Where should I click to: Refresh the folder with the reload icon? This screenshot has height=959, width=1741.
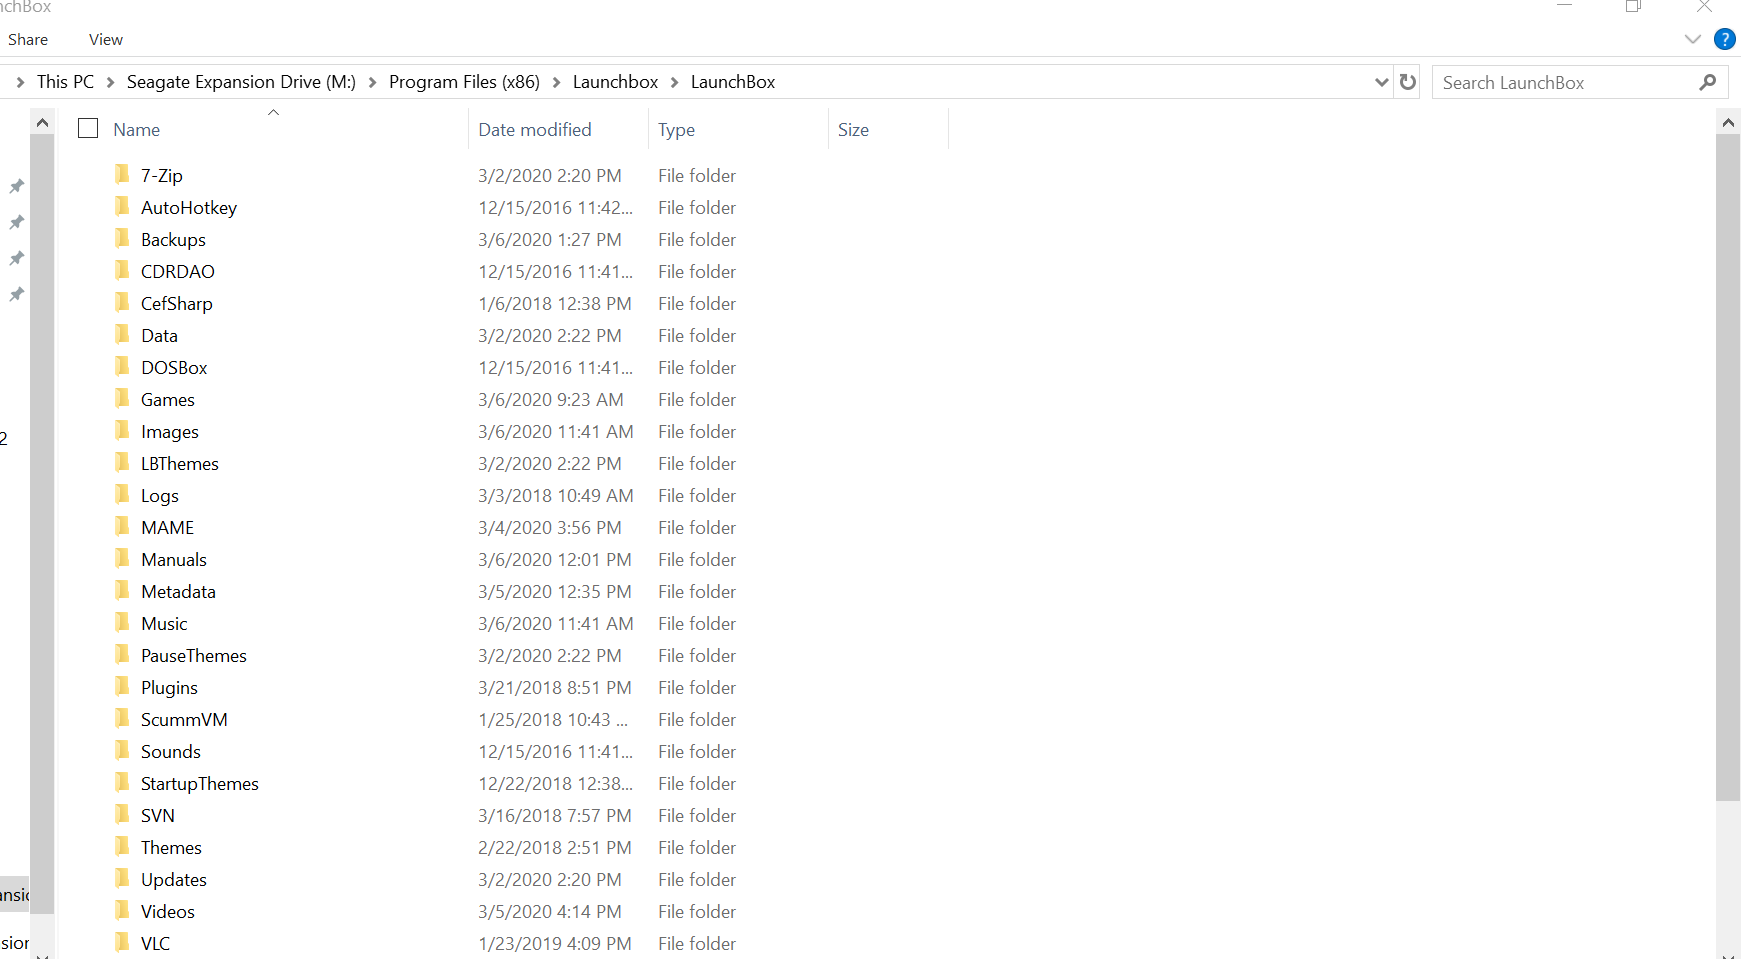click(x=1408, y=82)
